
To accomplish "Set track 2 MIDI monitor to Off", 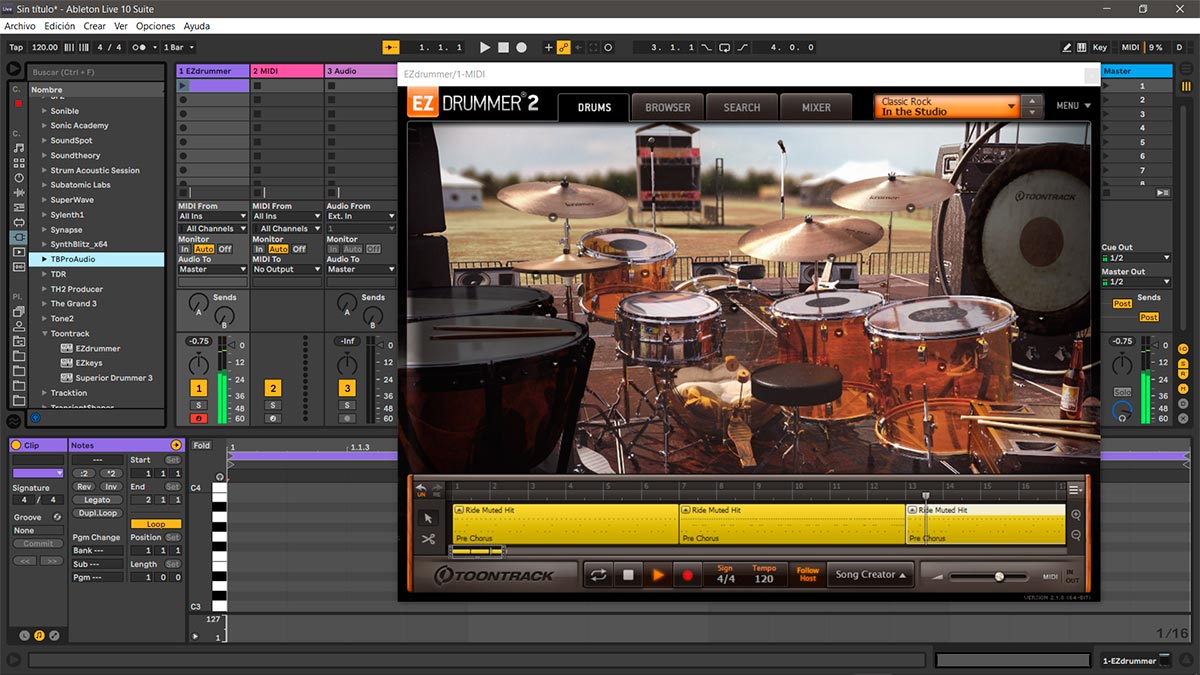I will (299, 249).
